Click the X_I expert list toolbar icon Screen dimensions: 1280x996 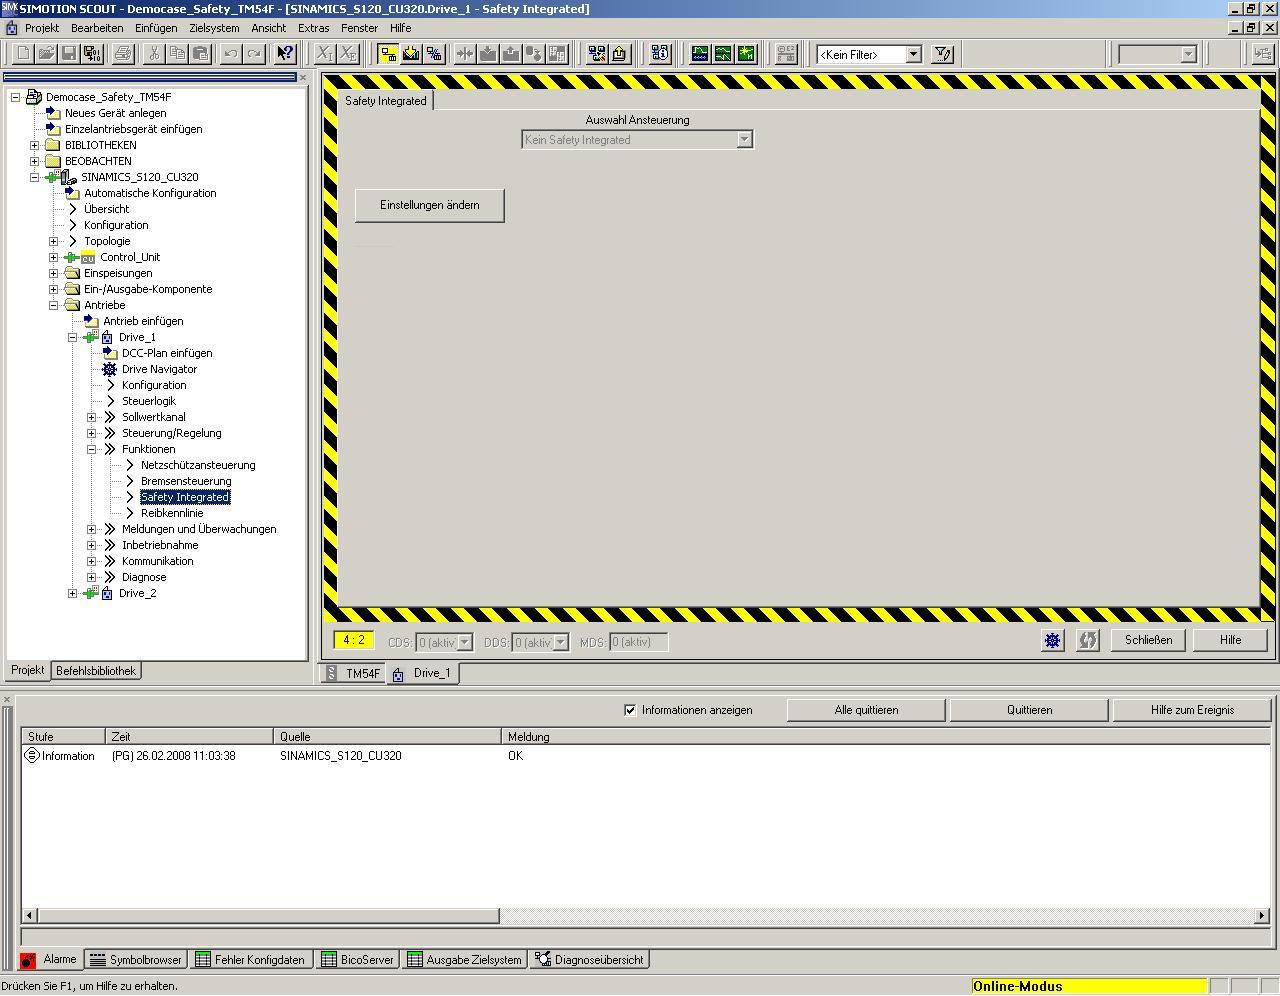[x=325, y=54]
